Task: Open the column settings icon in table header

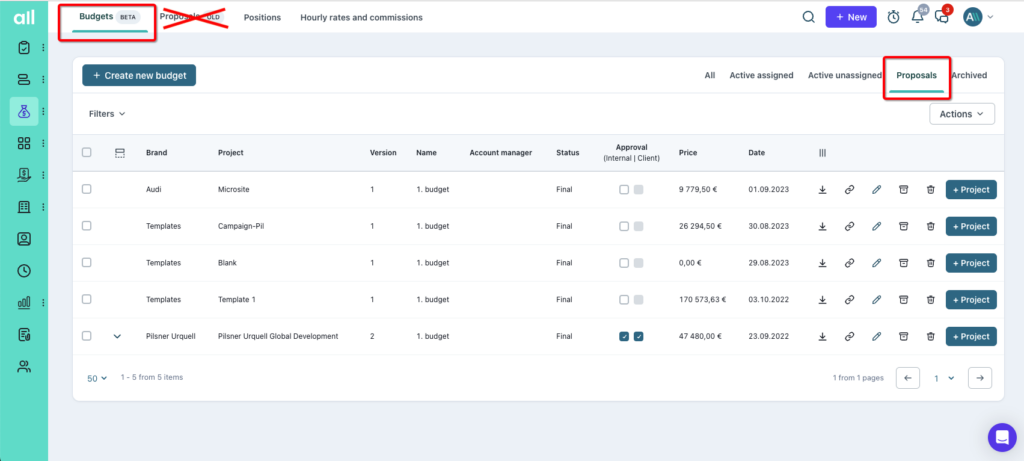Action: click(x=822, y=153)
